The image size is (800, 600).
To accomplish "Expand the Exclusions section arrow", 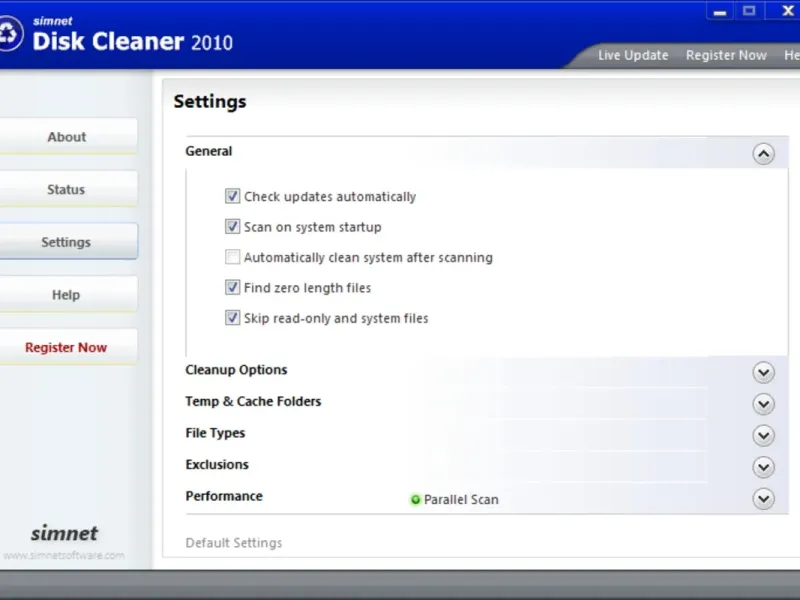I will [x=763, y=467].
